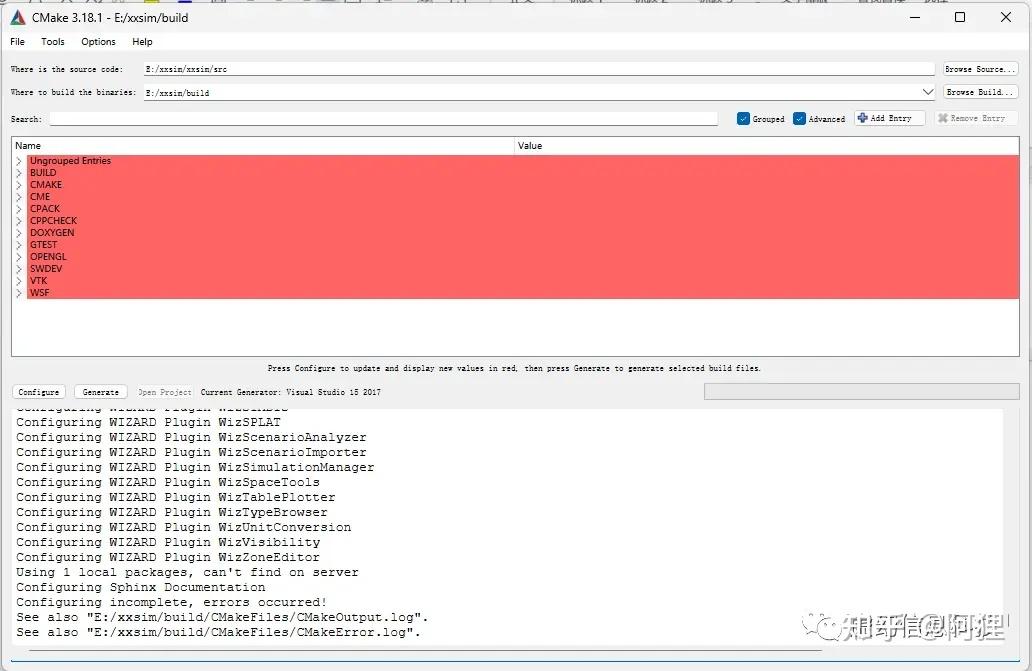Click the WizSimulationManager output line
Viewport: 1032px width, 671px height.
click(195, 467)
